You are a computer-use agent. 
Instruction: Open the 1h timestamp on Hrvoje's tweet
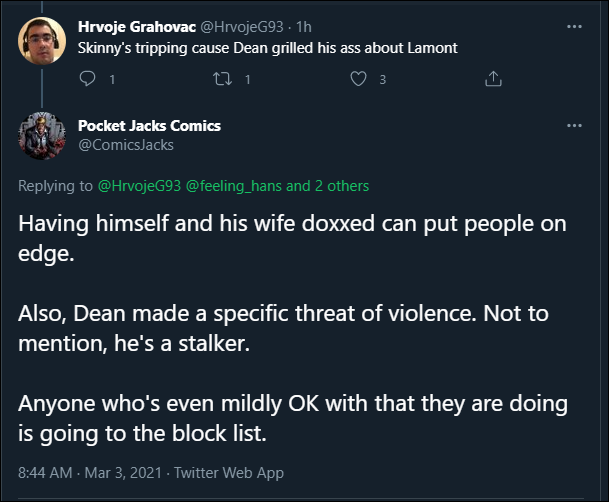pos(304,27)
